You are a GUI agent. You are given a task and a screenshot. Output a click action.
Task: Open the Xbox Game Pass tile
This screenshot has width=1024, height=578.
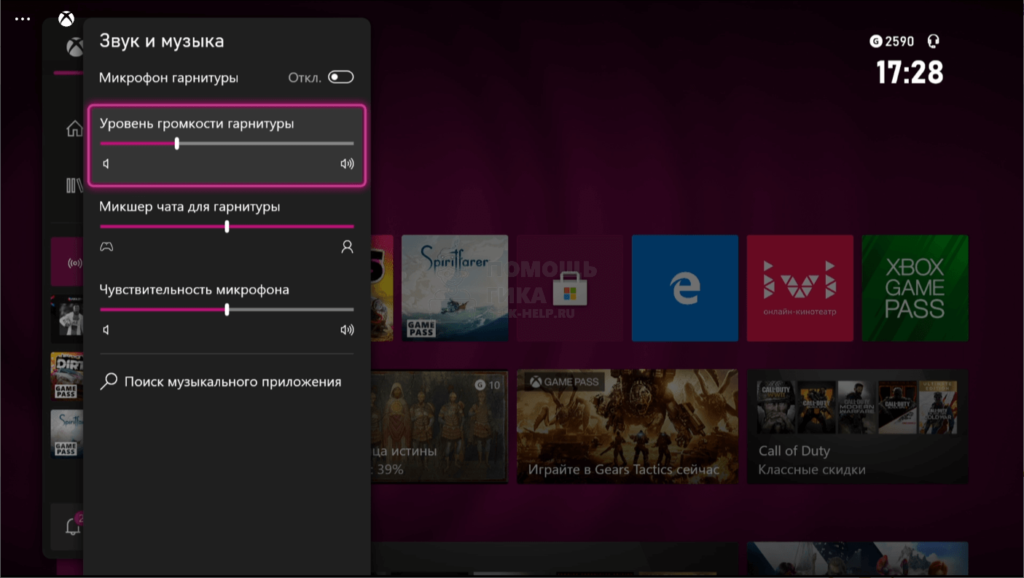pos(915,288)
